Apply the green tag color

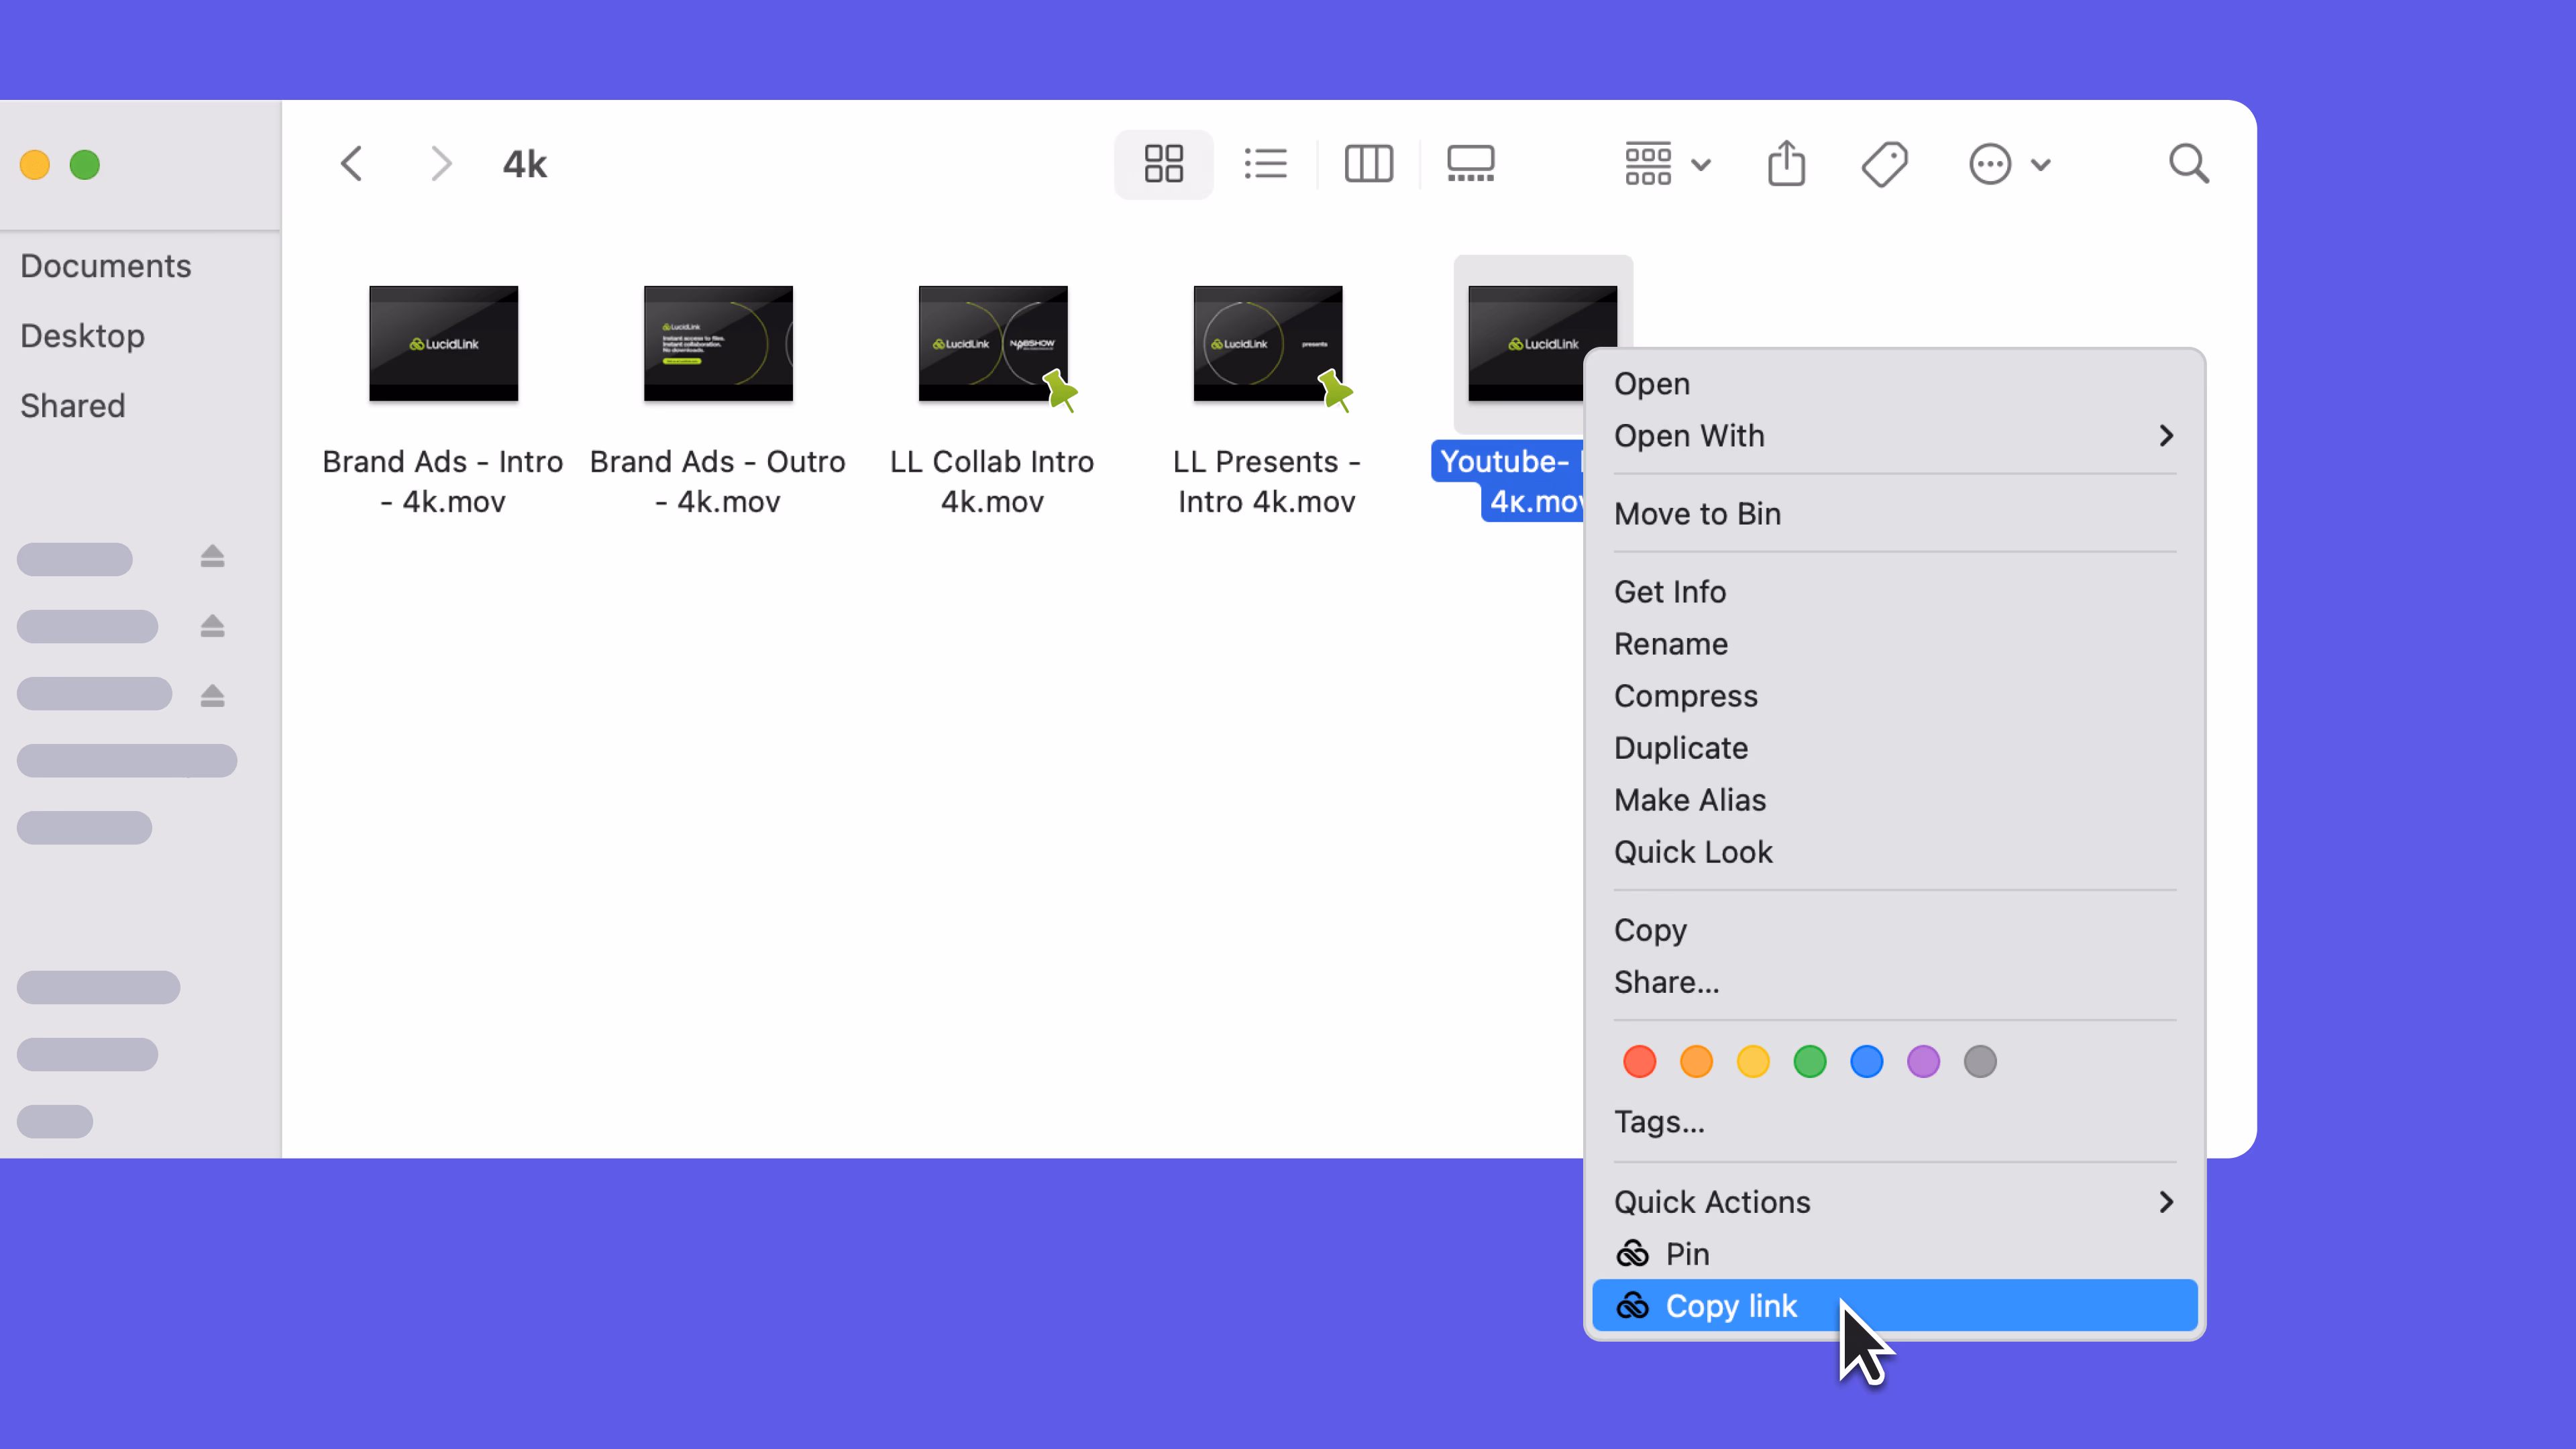1809,1061
